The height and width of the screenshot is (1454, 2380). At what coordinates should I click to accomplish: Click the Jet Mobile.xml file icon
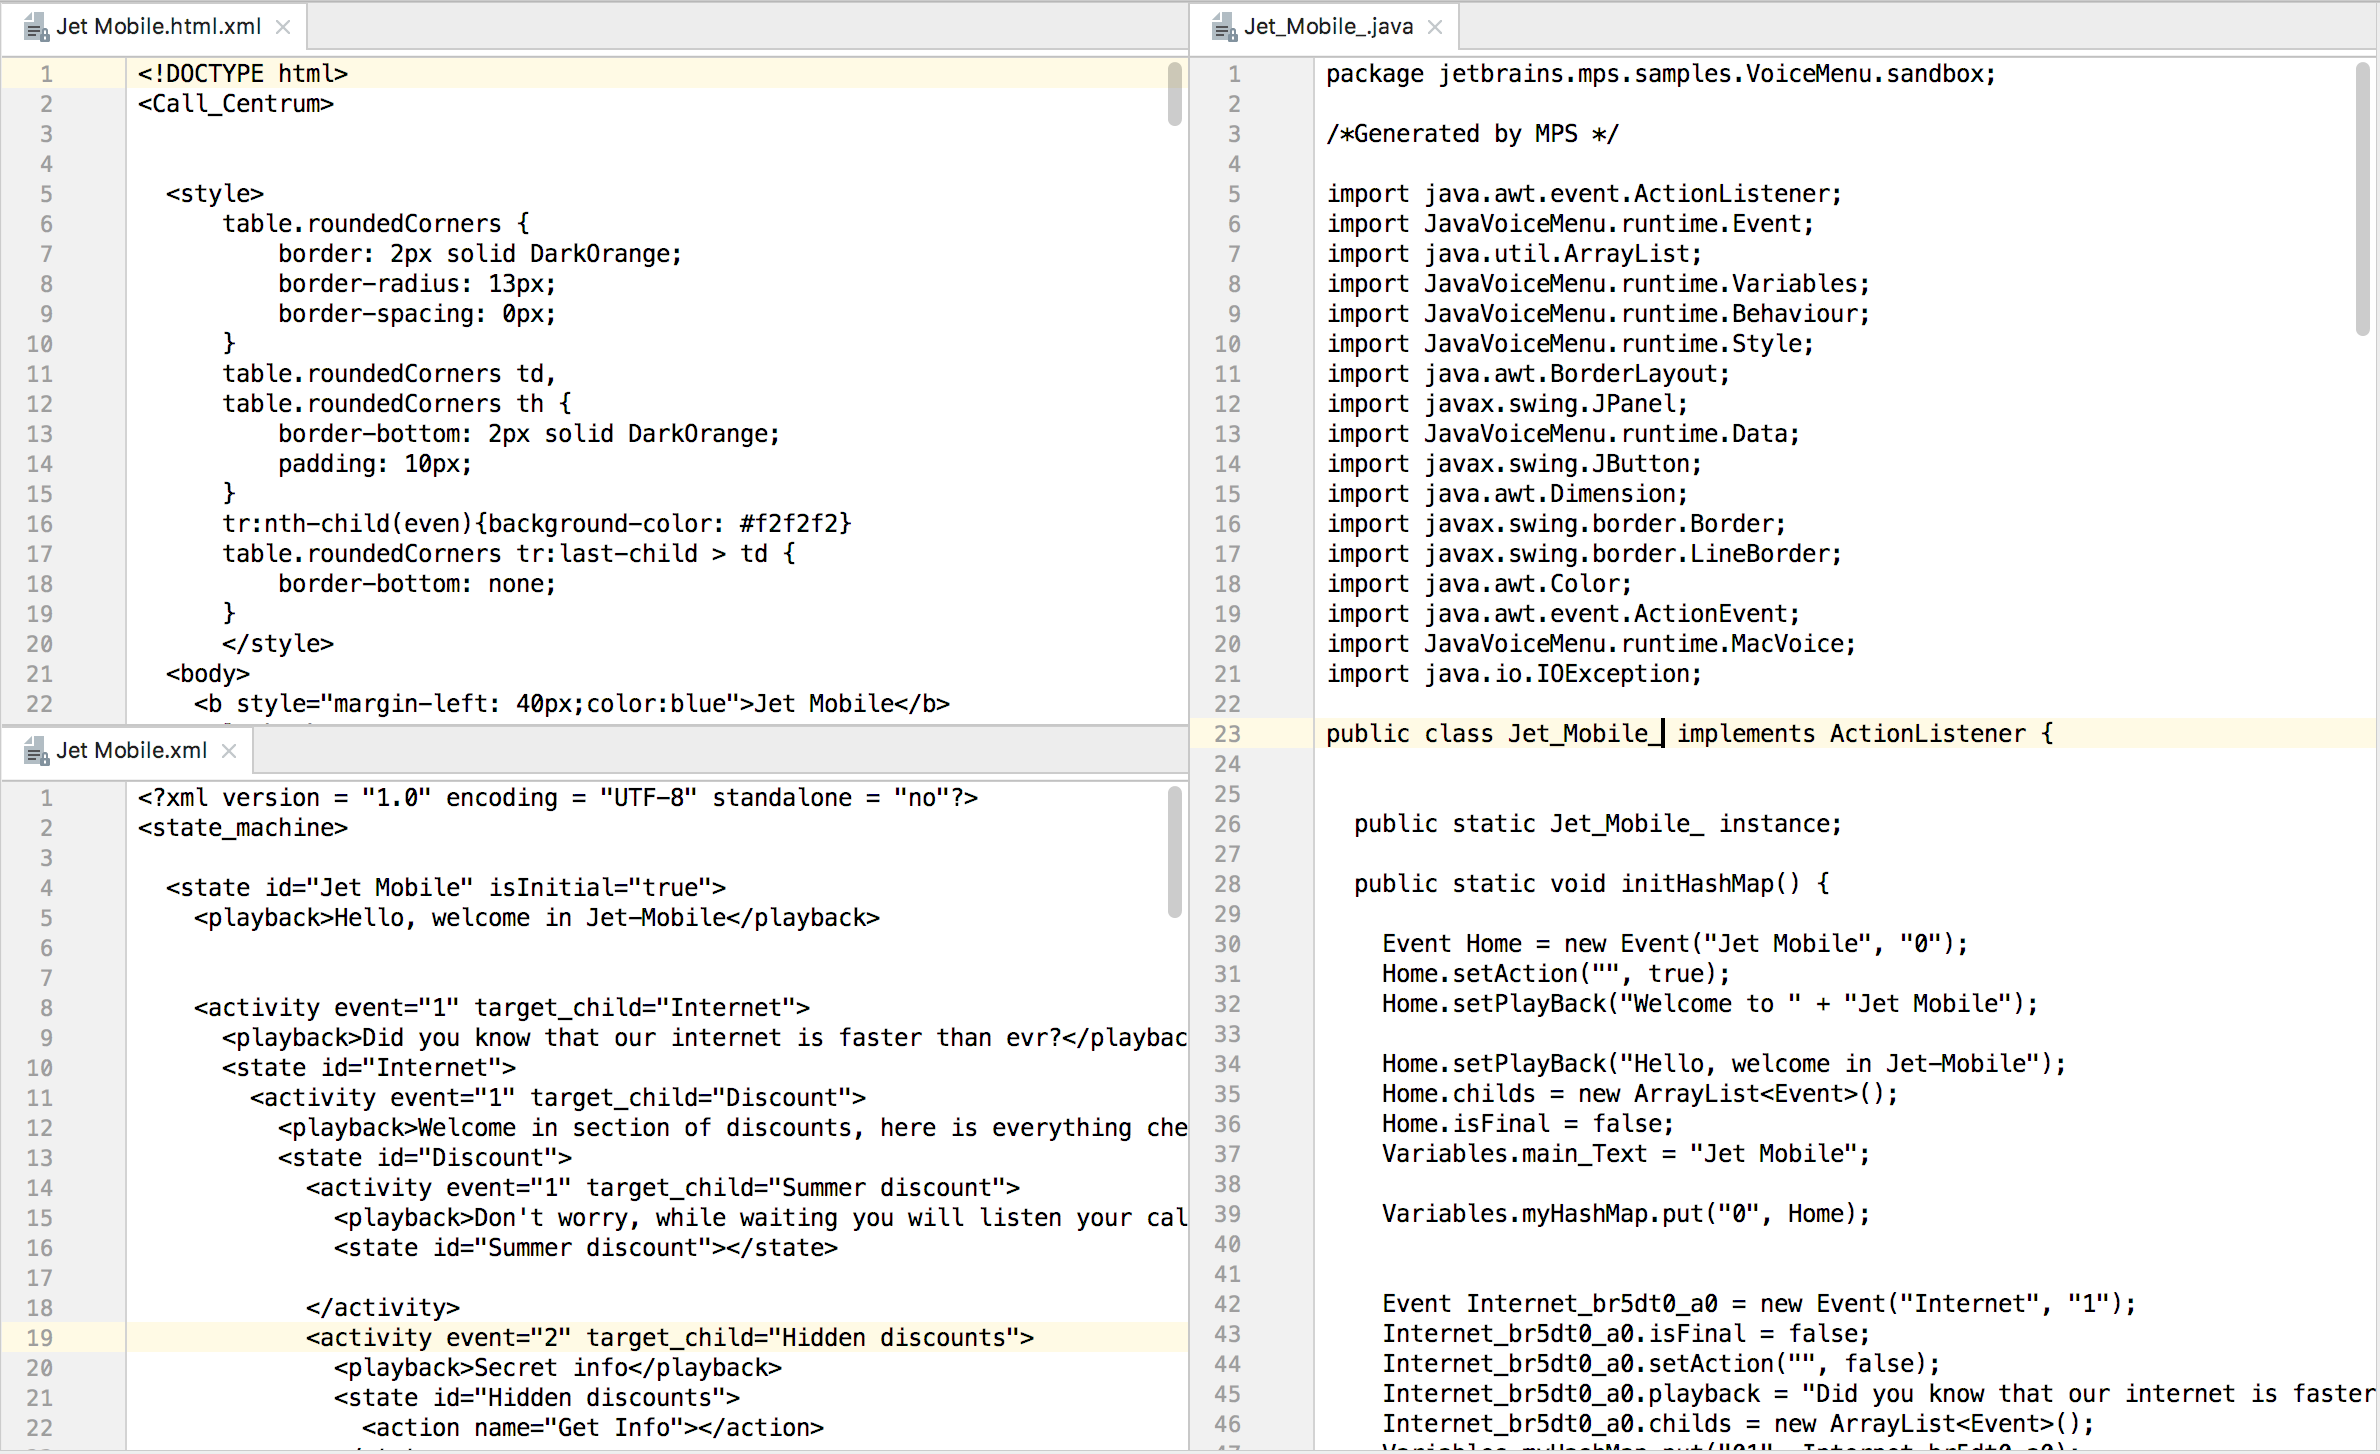click(x=36, y=751)
